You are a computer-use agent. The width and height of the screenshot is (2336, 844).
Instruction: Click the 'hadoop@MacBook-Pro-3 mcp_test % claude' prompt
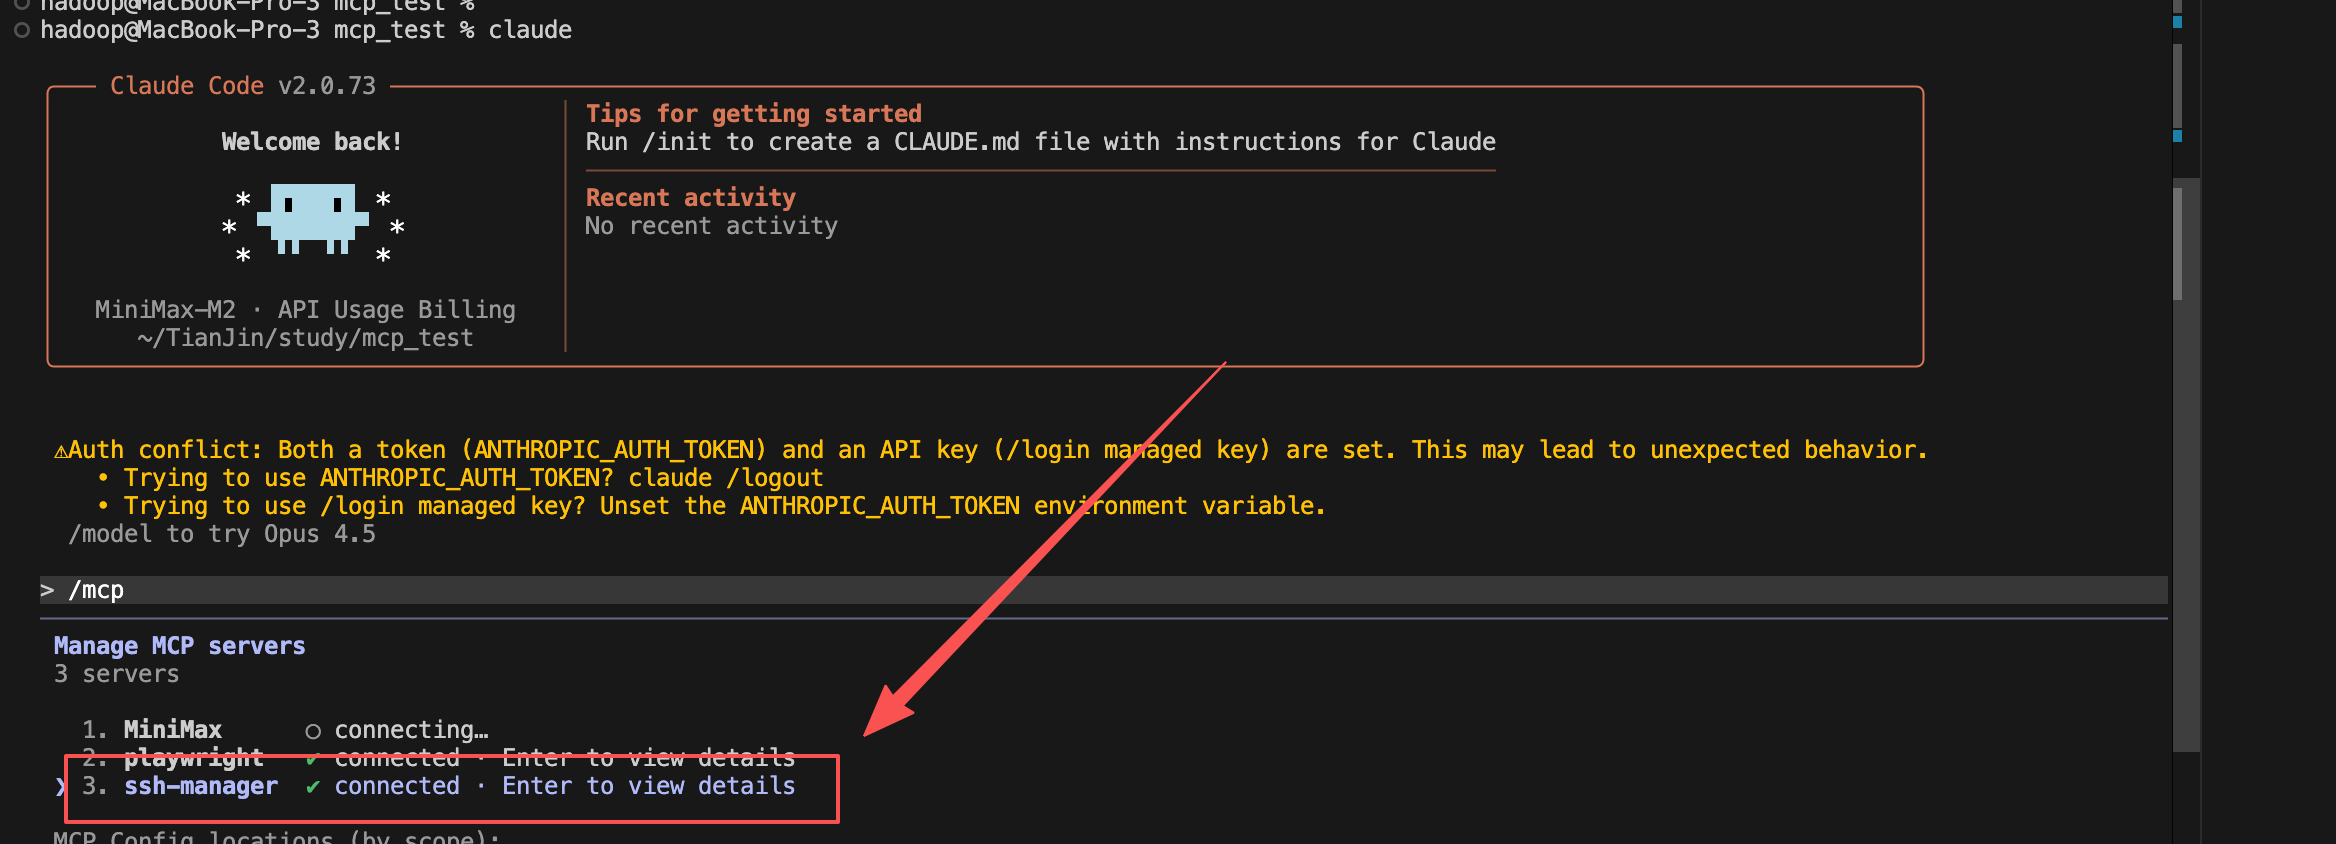click(x=306, y=30)
